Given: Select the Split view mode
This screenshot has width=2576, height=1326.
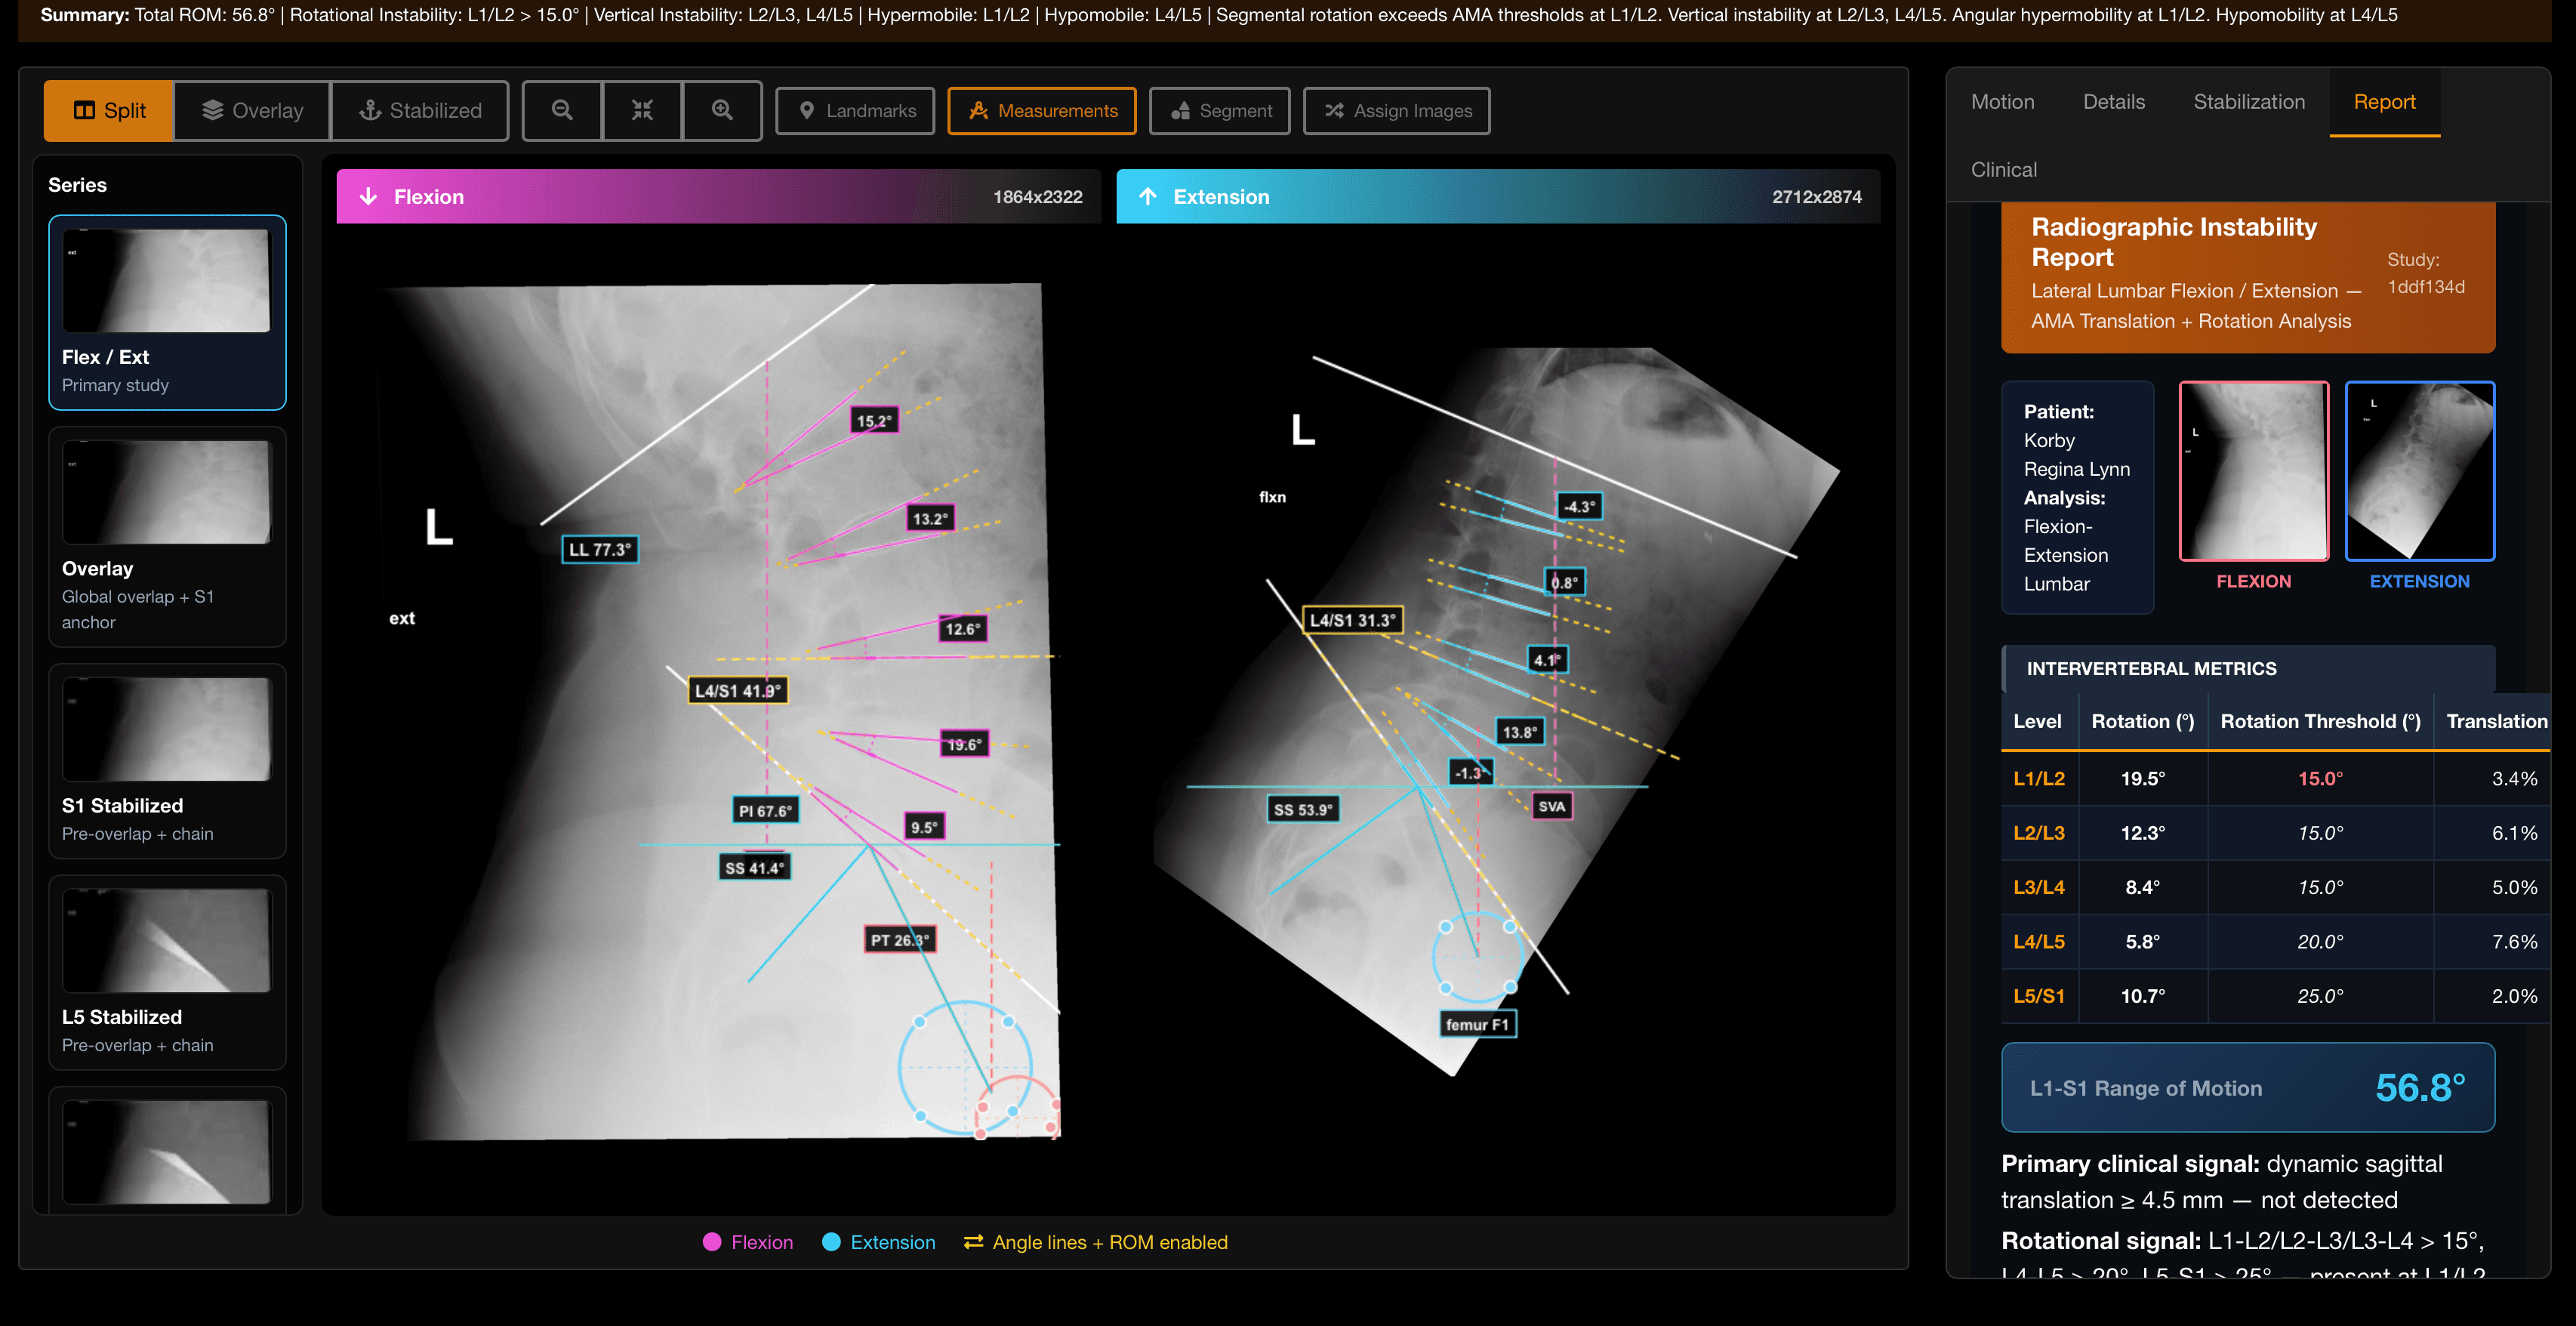Looking at the screenshot, I should coord(109,111).
